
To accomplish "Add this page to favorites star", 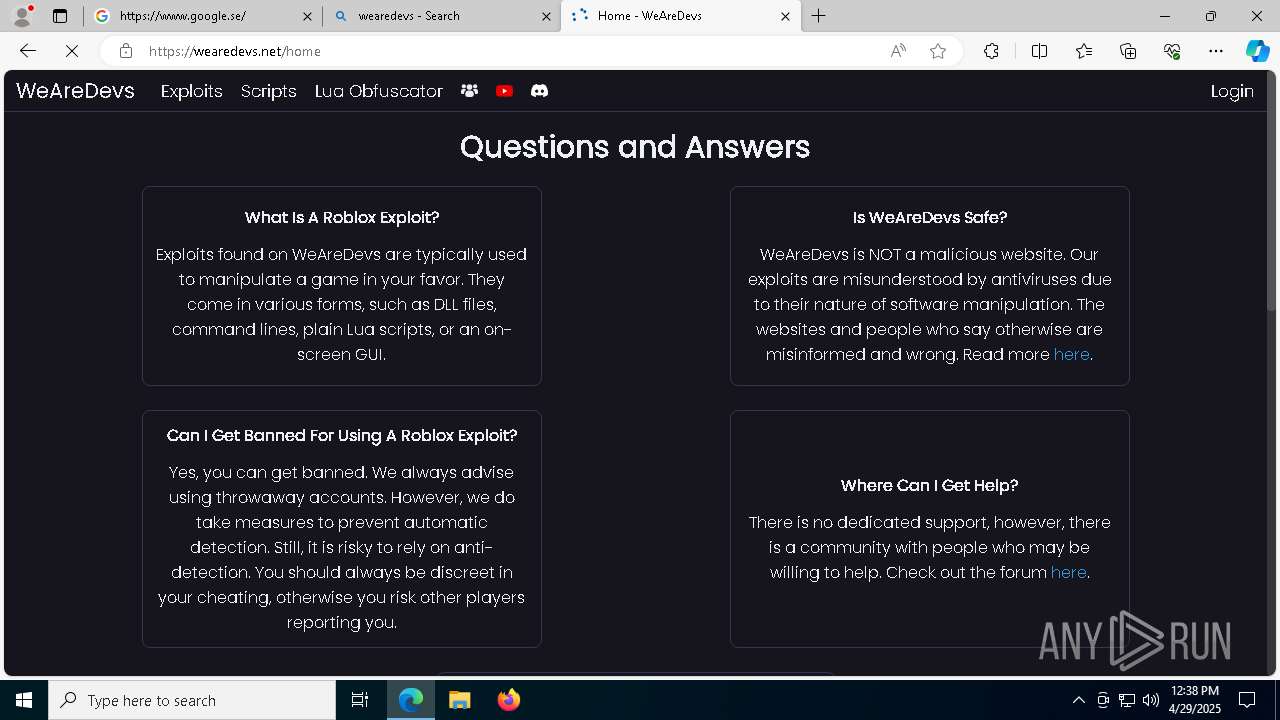I will click(938, 51).
